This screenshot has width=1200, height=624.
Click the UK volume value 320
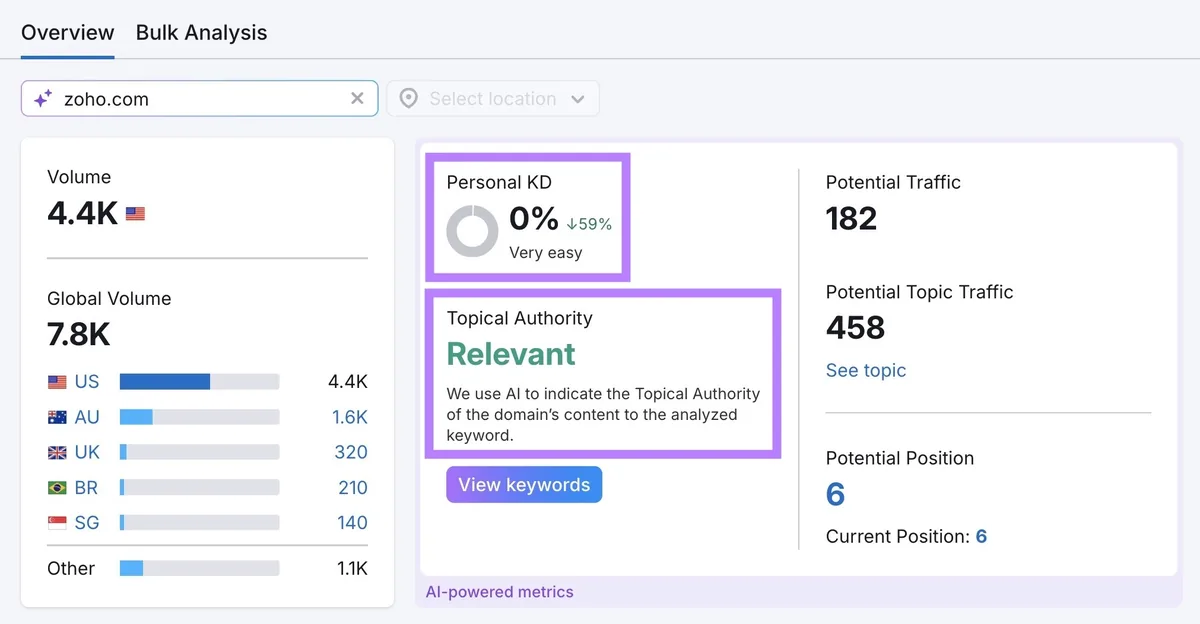click(351, 452)
